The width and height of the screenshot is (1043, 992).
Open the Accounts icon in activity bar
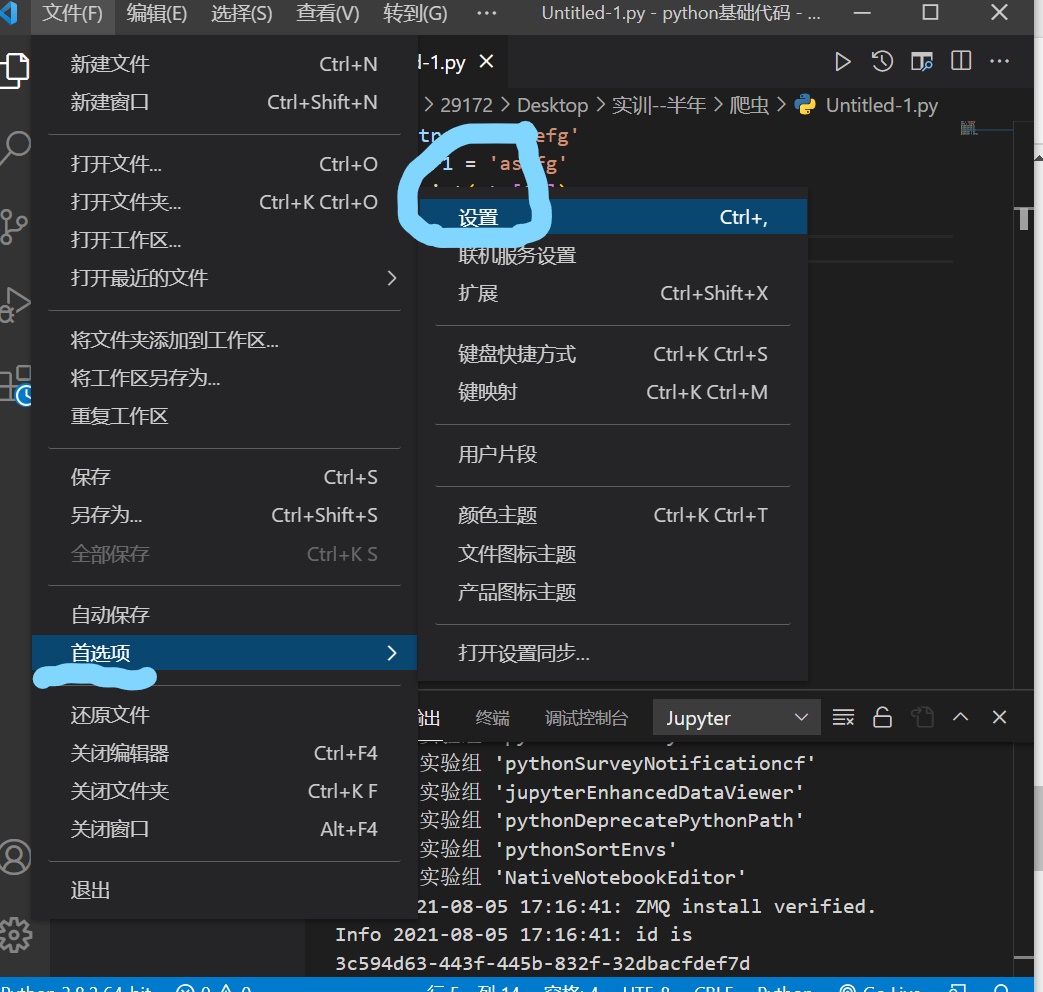pyautogui.click(x=15, y=857)
